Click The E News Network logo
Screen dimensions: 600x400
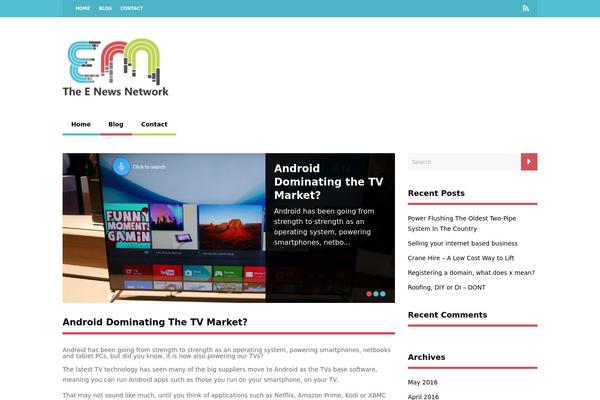click(116, 68)
